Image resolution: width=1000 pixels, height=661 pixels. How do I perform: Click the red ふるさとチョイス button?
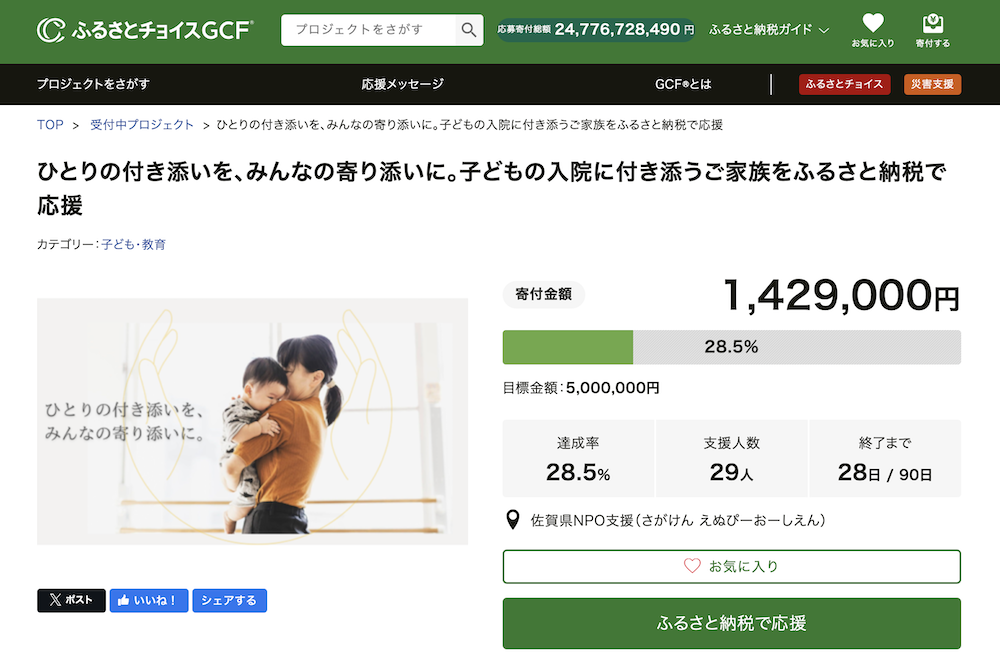point(845,84)
